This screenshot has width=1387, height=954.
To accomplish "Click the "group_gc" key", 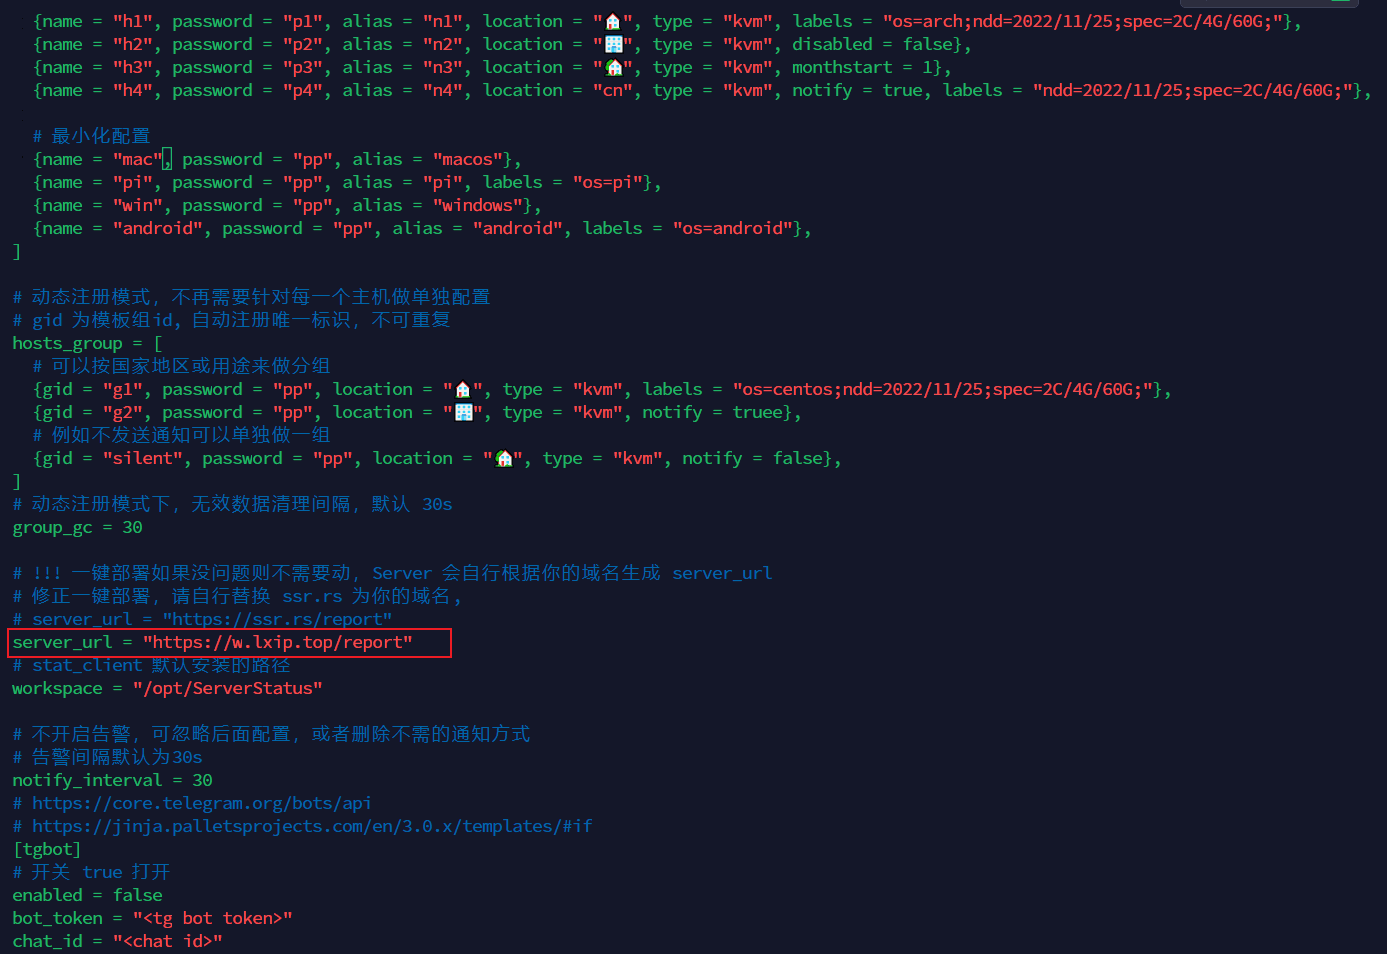I will click(x=52, y=527).
